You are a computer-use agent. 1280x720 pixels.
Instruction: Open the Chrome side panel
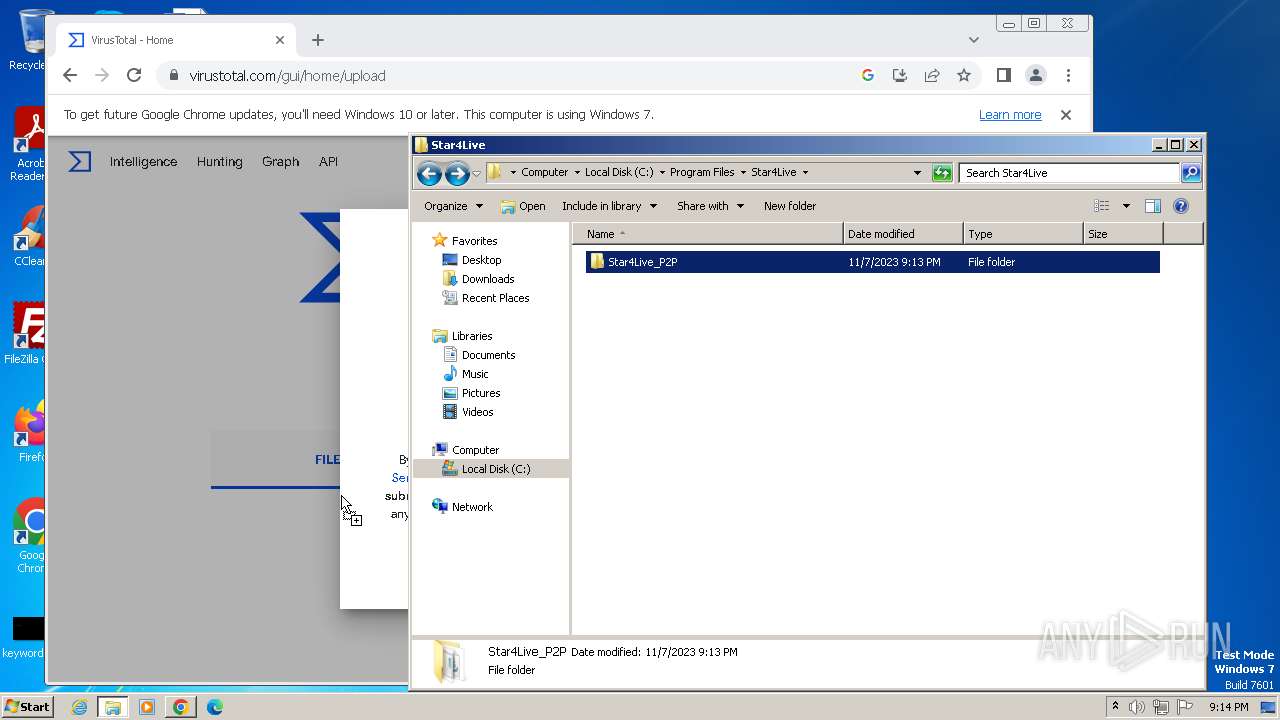tap(1004, 75)
